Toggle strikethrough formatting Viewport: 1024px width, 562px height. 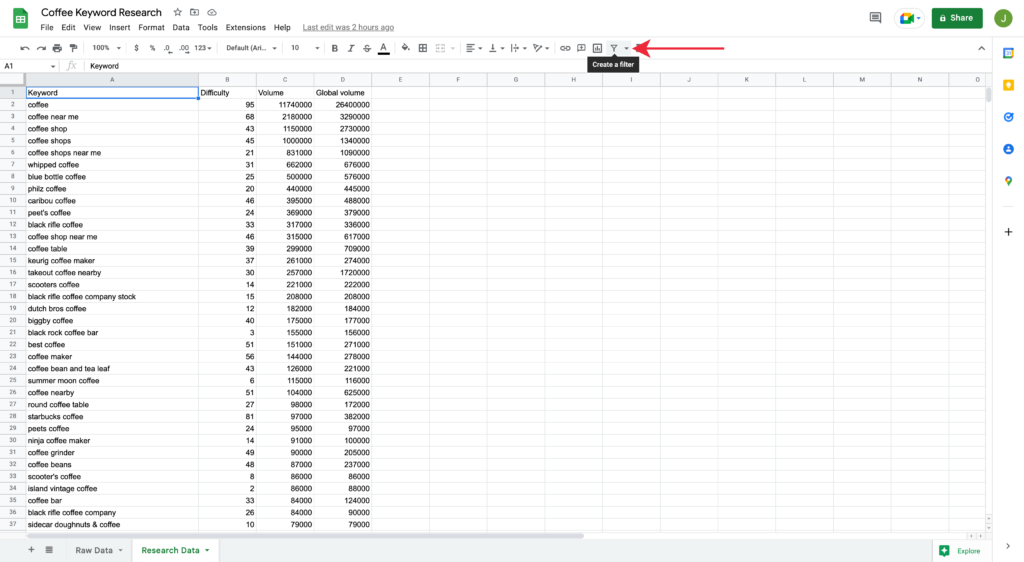(367, 48)
